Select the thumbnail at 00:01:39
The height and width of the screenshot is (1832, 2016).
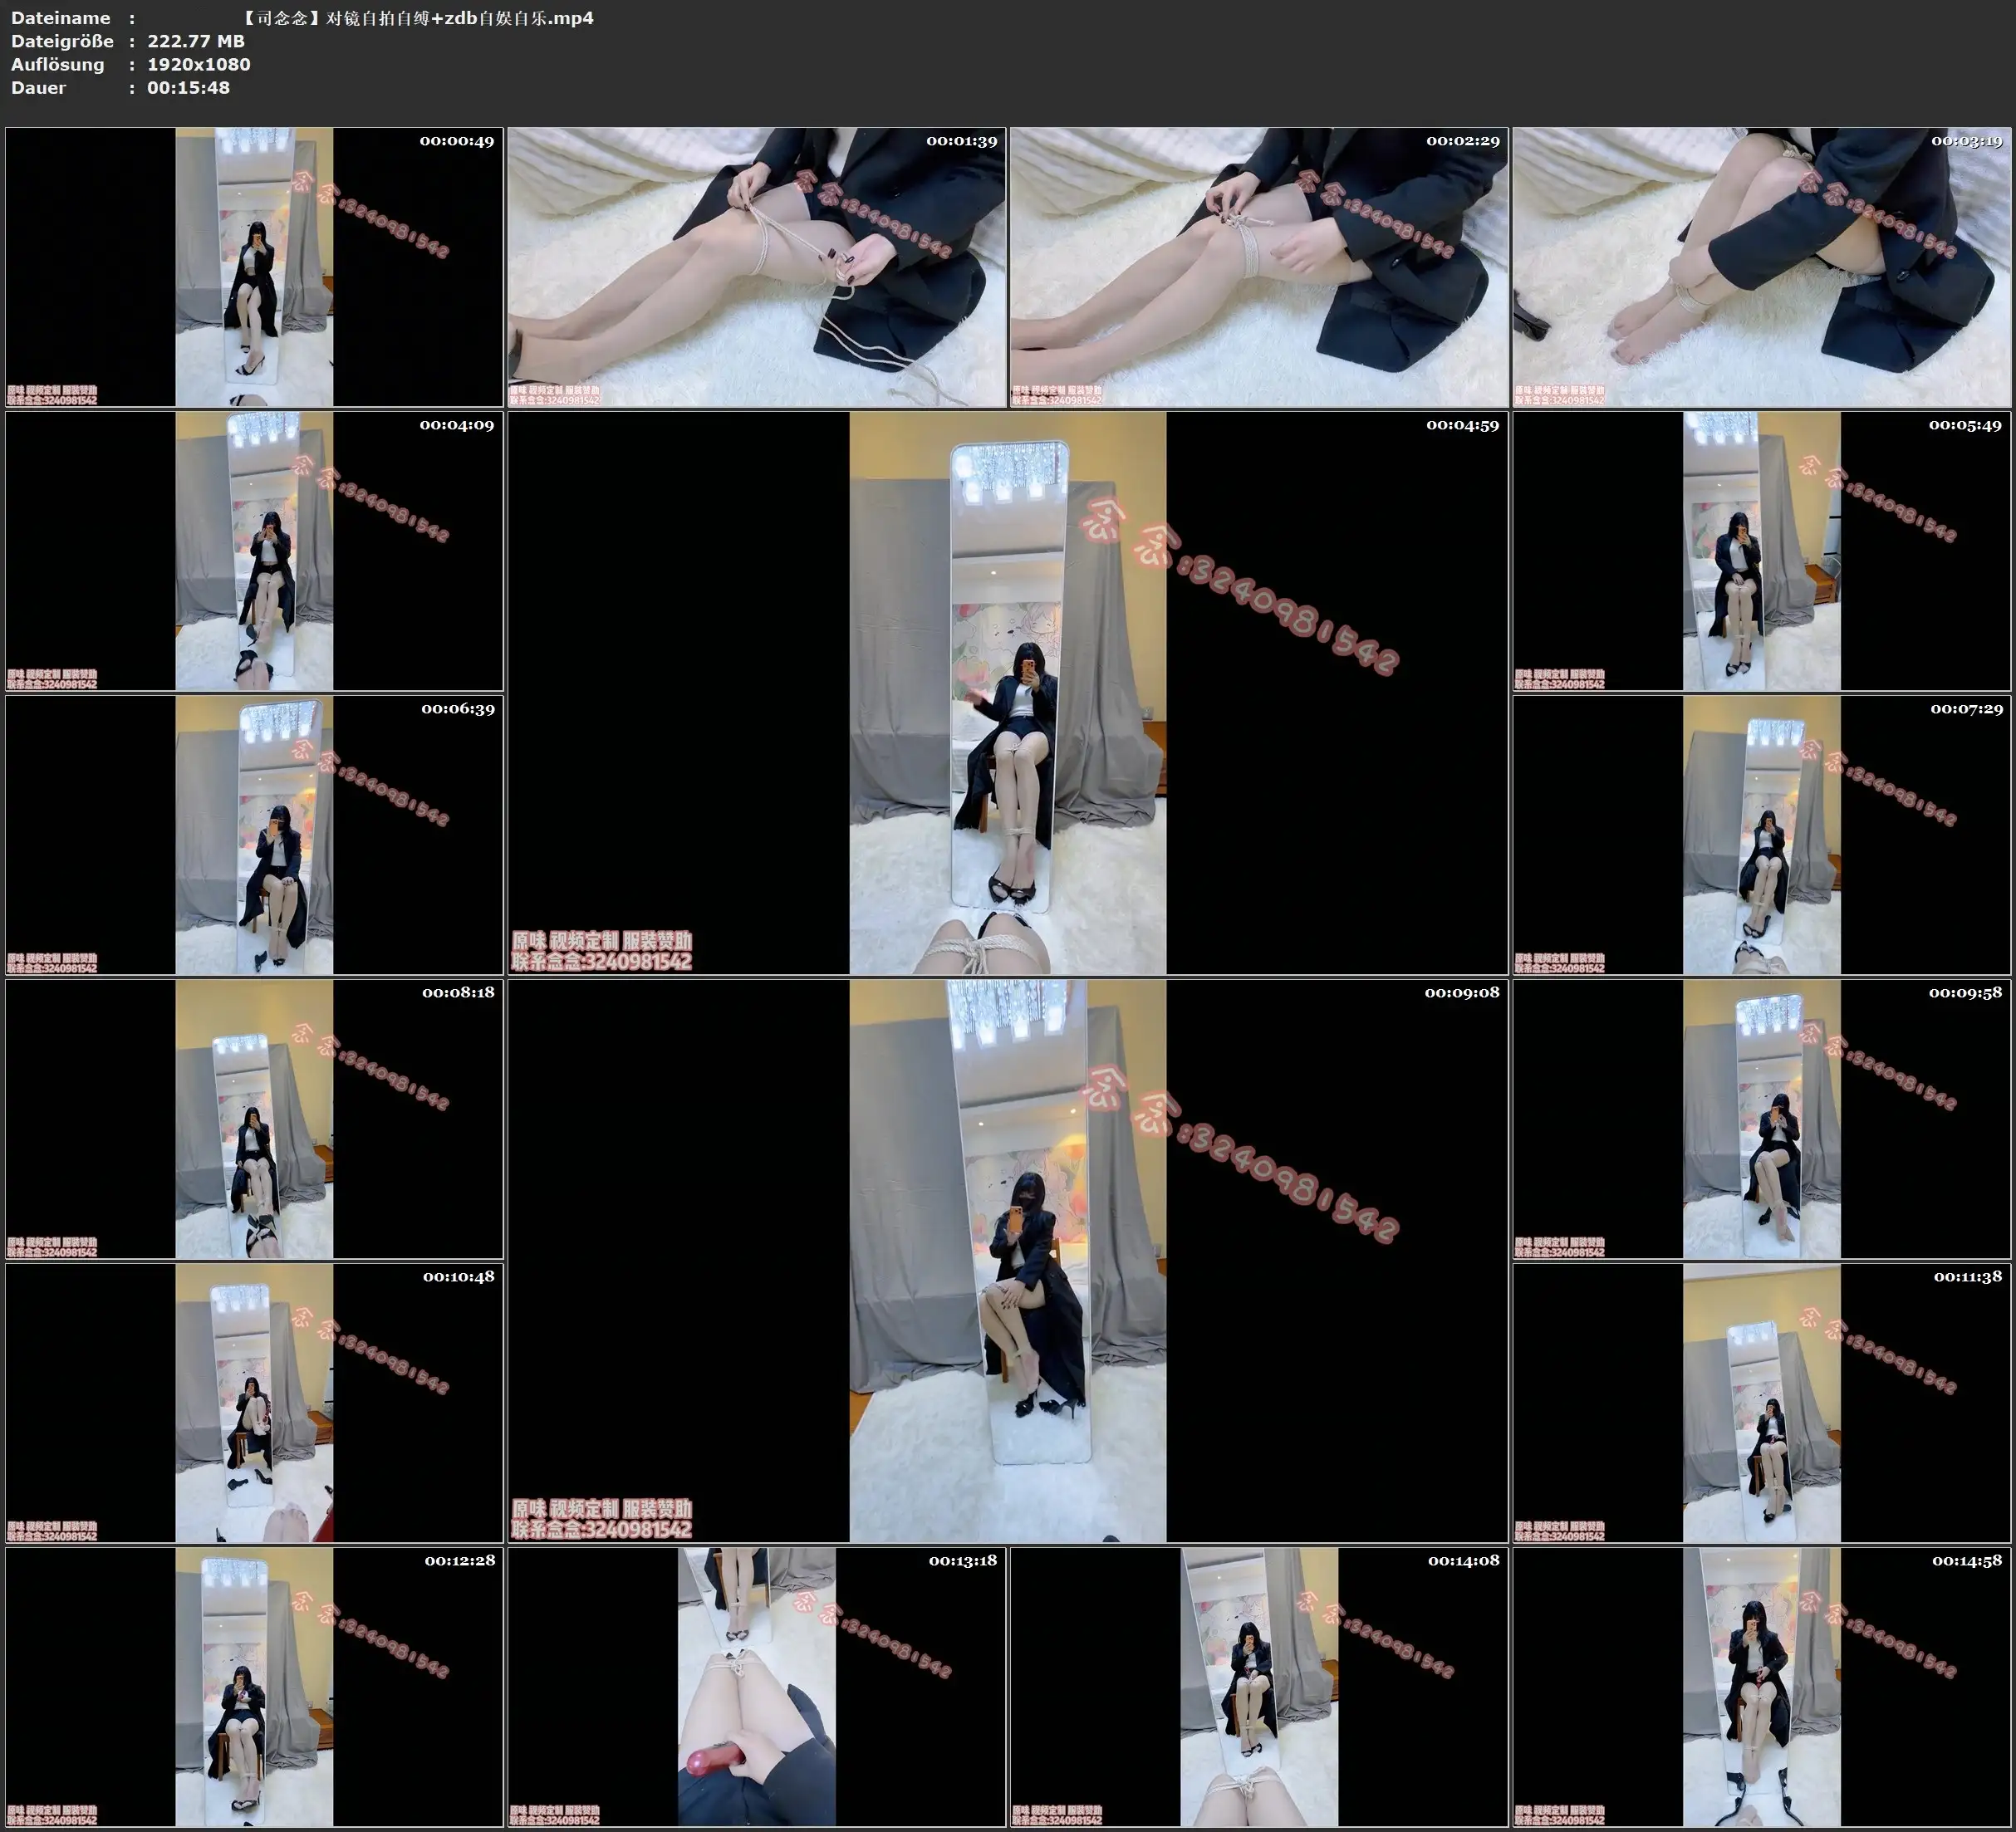point(757,267)
